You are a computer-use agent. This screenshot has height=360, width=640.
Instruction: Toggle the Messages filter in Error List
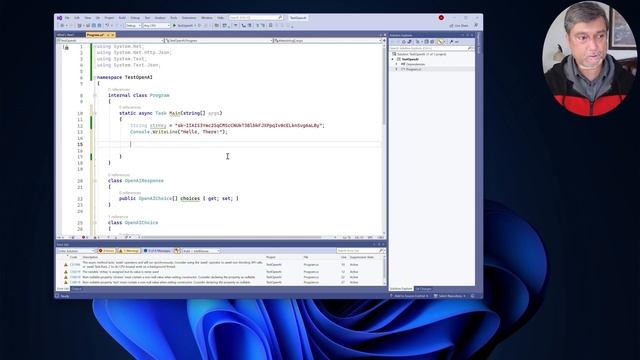click(157, 251)
